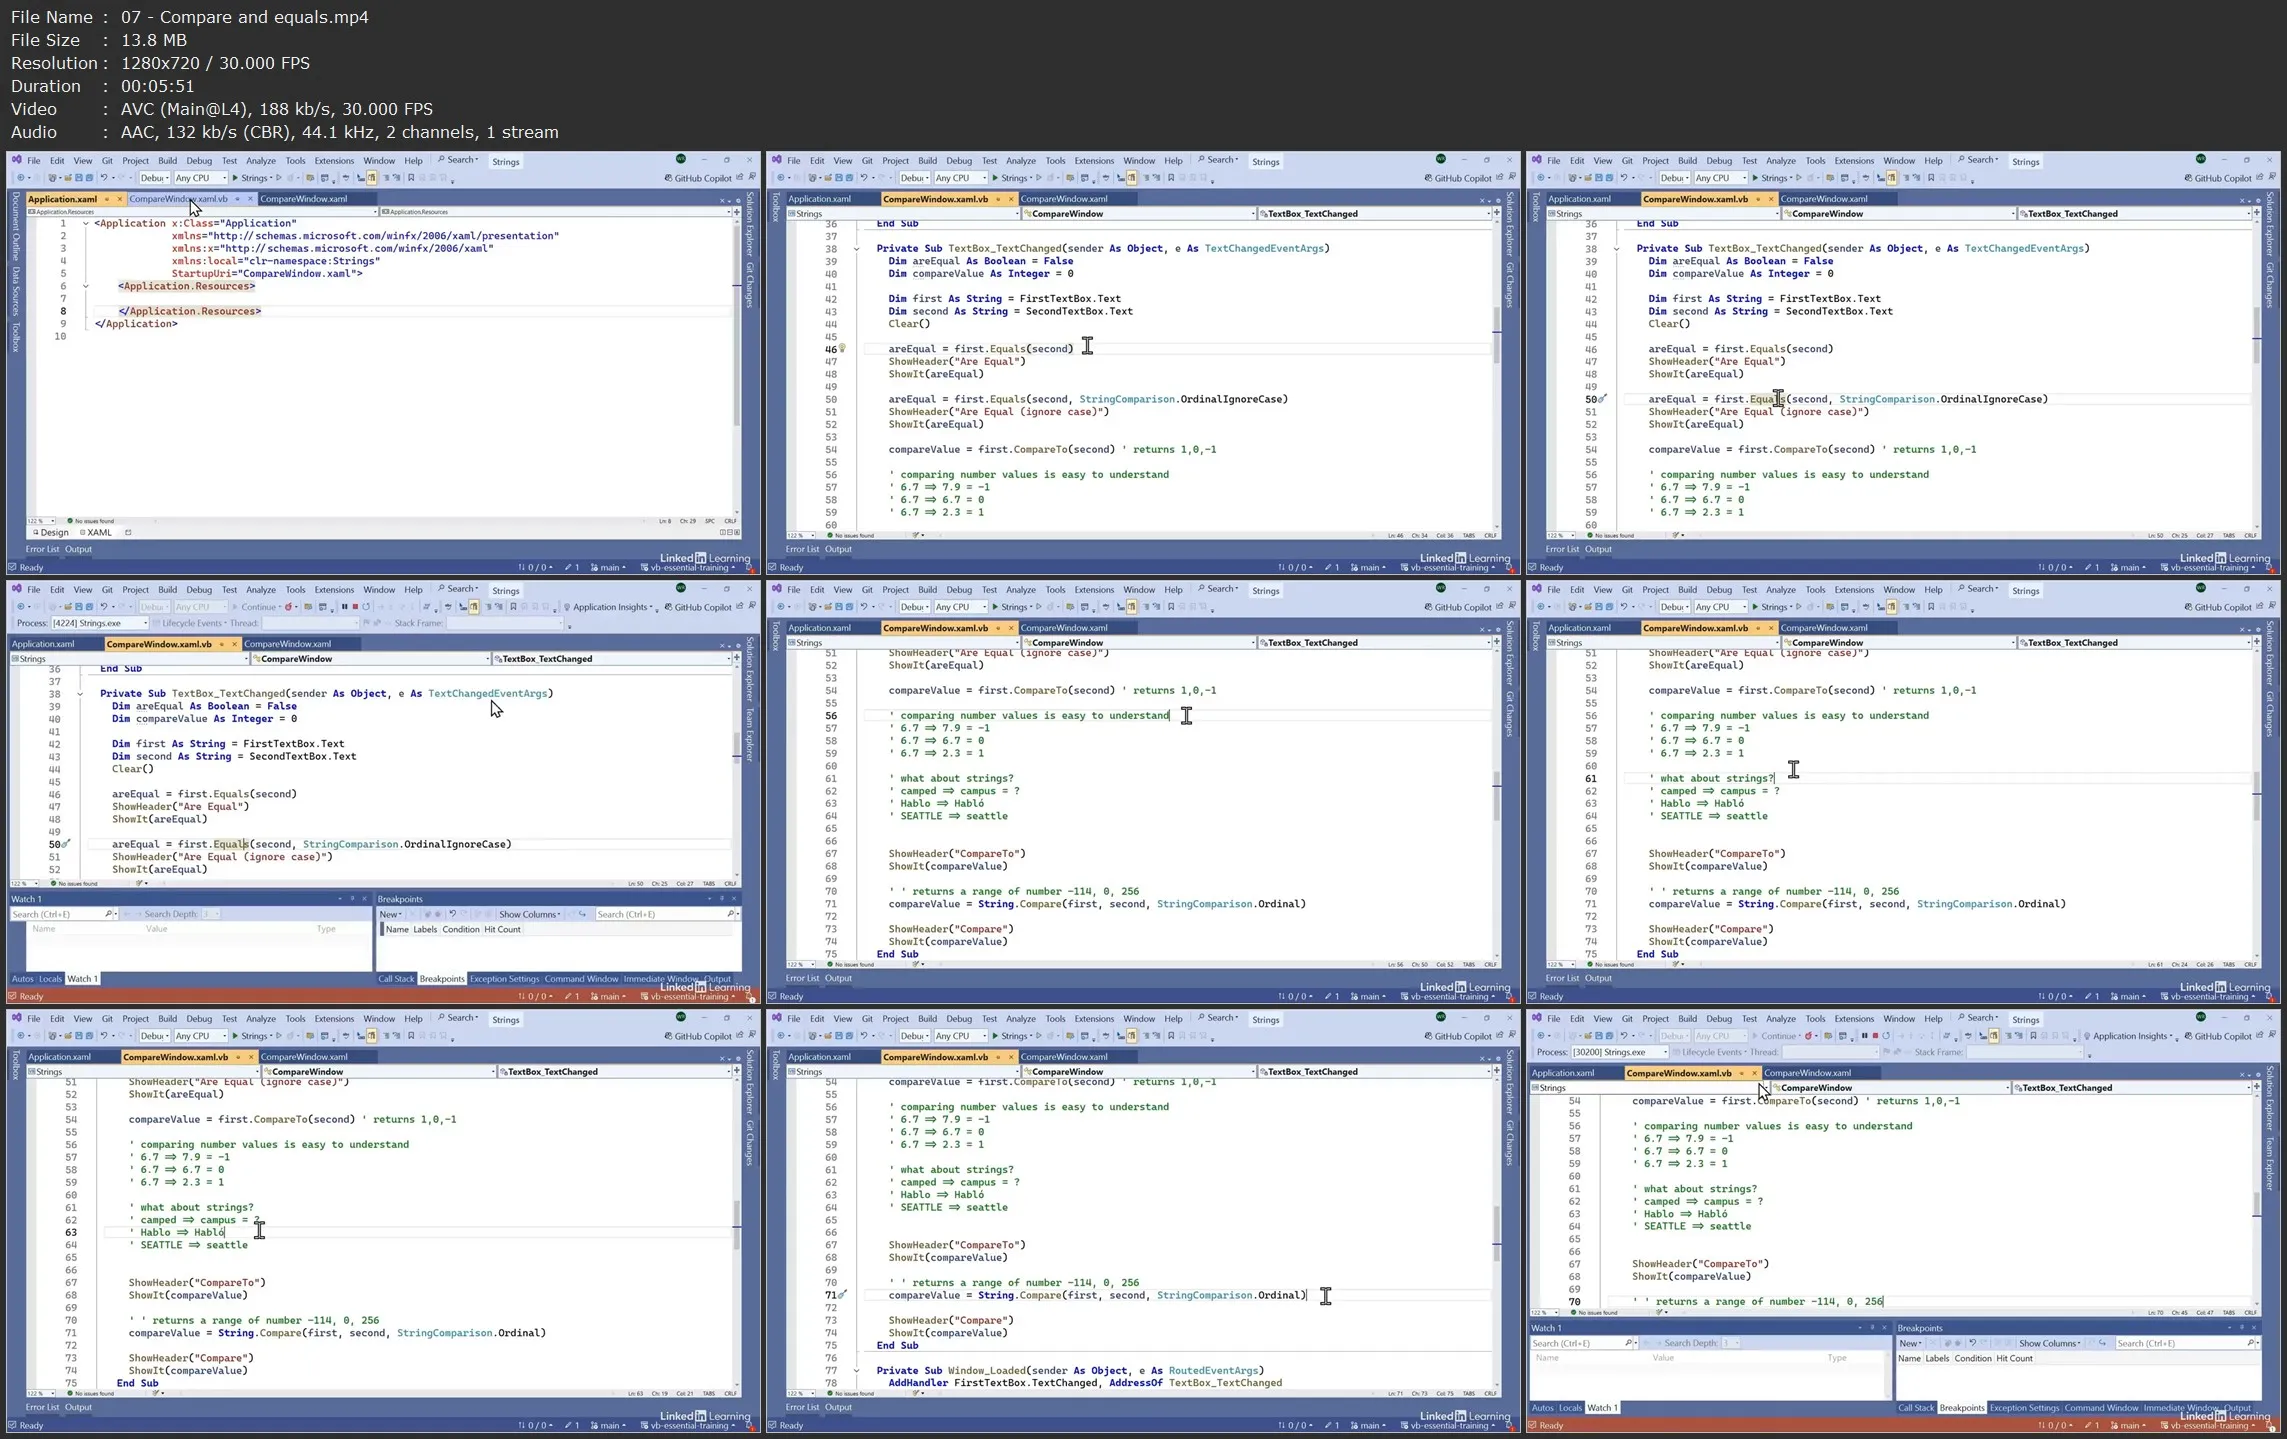Close the Watch 1 panel in process 4224 window
The height and width of the screenshot is (1439, 2287).
point(364,898)
